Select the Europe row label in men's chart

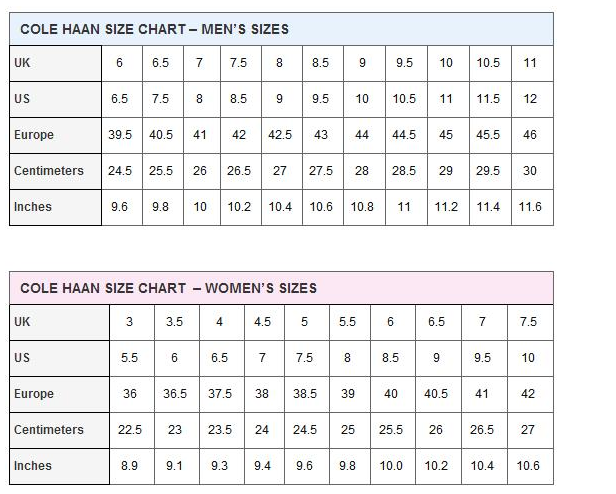(x=34, y=135)
